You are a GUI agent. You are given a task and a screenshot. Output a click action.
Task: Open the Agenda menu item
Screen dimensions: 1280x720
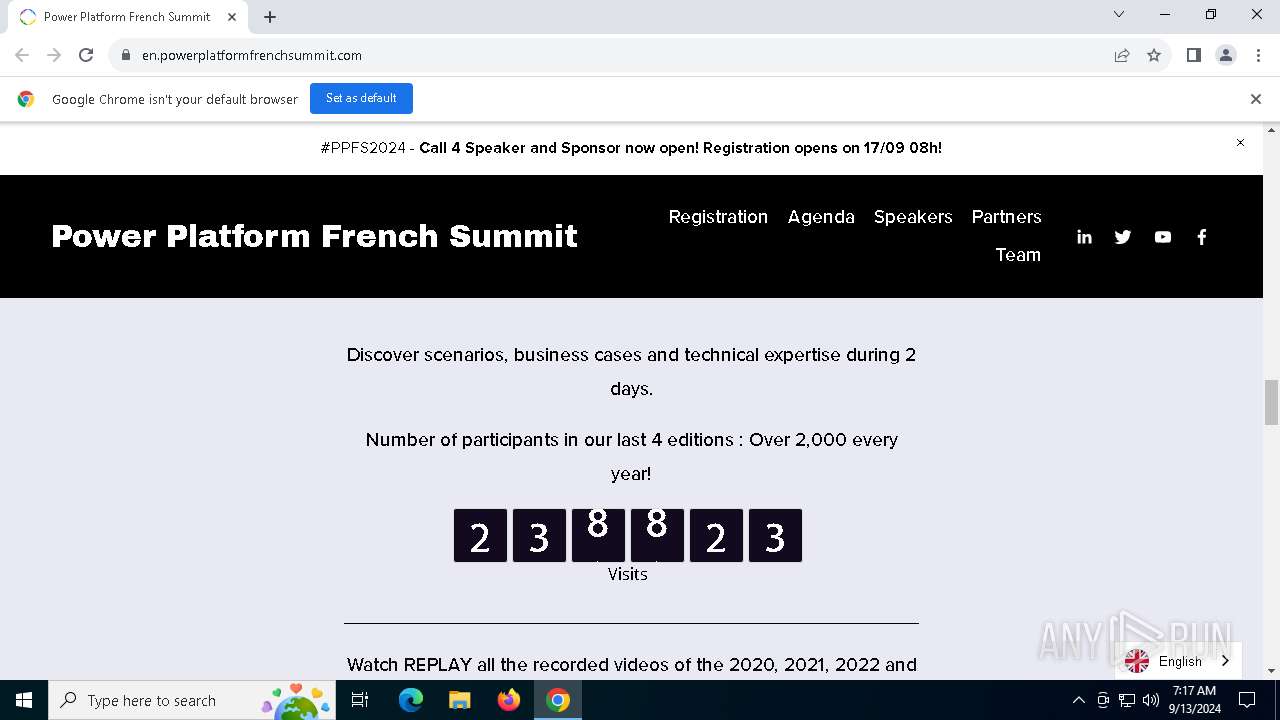point(821,217)
